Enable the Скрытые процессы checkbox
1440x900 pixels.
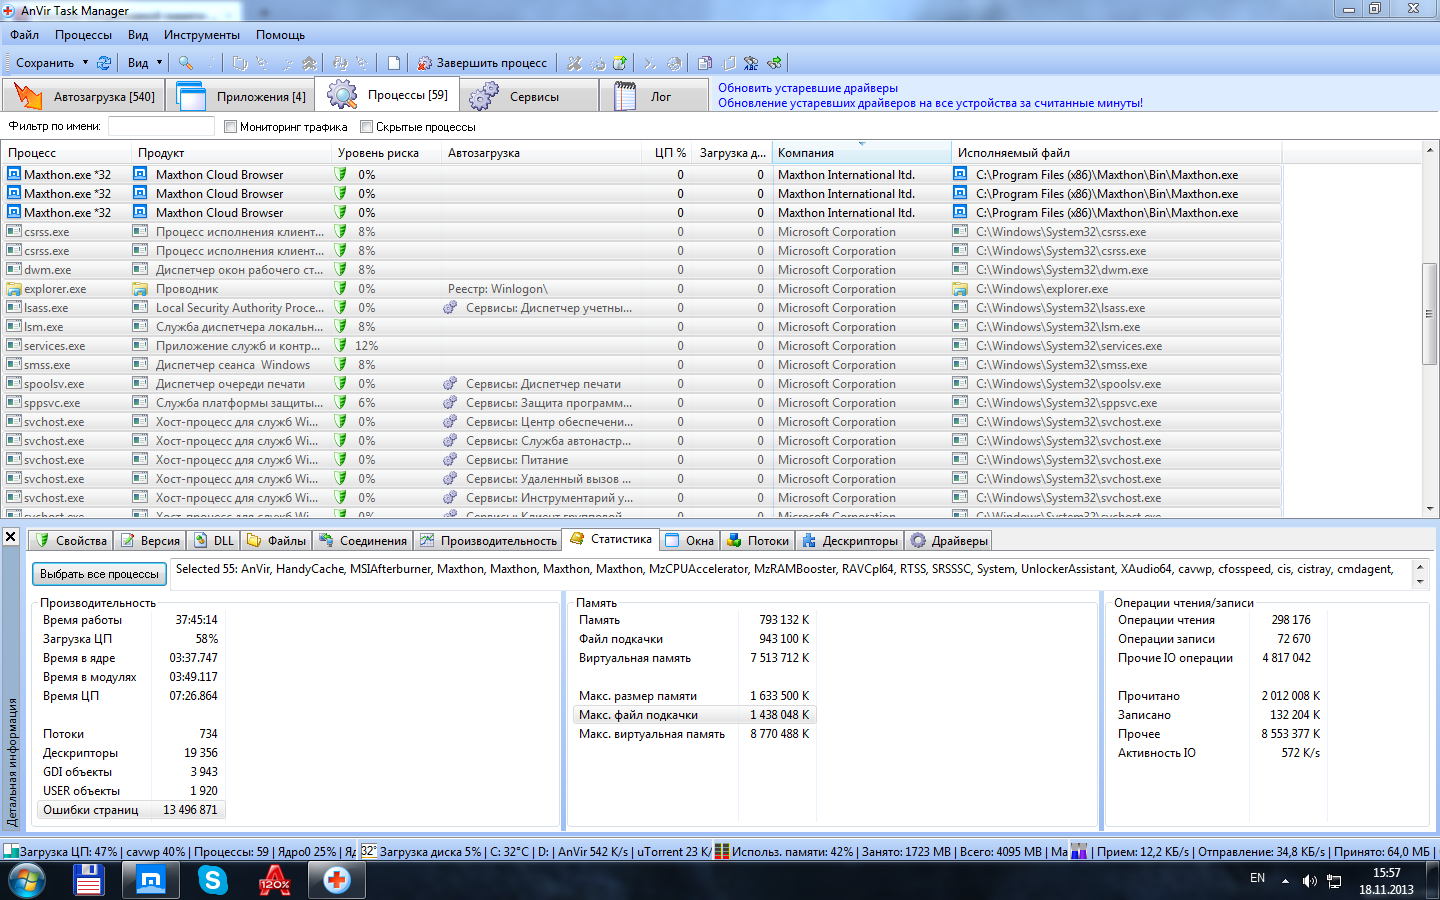(x=367, y=127)
